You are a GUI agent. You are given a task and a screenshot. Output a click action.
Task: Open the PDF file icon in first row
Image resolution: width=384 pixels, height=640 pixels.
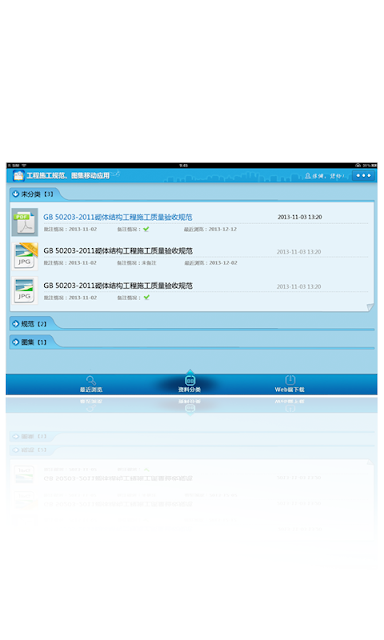pos(24,222)
